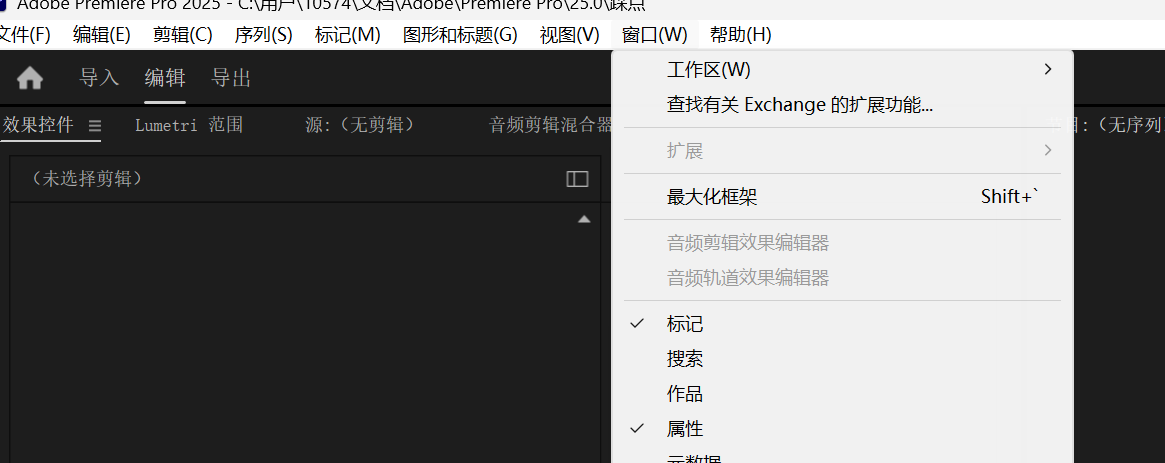Viewport: 1165px width, 463px height.
Task: Open the 源:(无剪辑) panel tab
Action: [360, 124]
